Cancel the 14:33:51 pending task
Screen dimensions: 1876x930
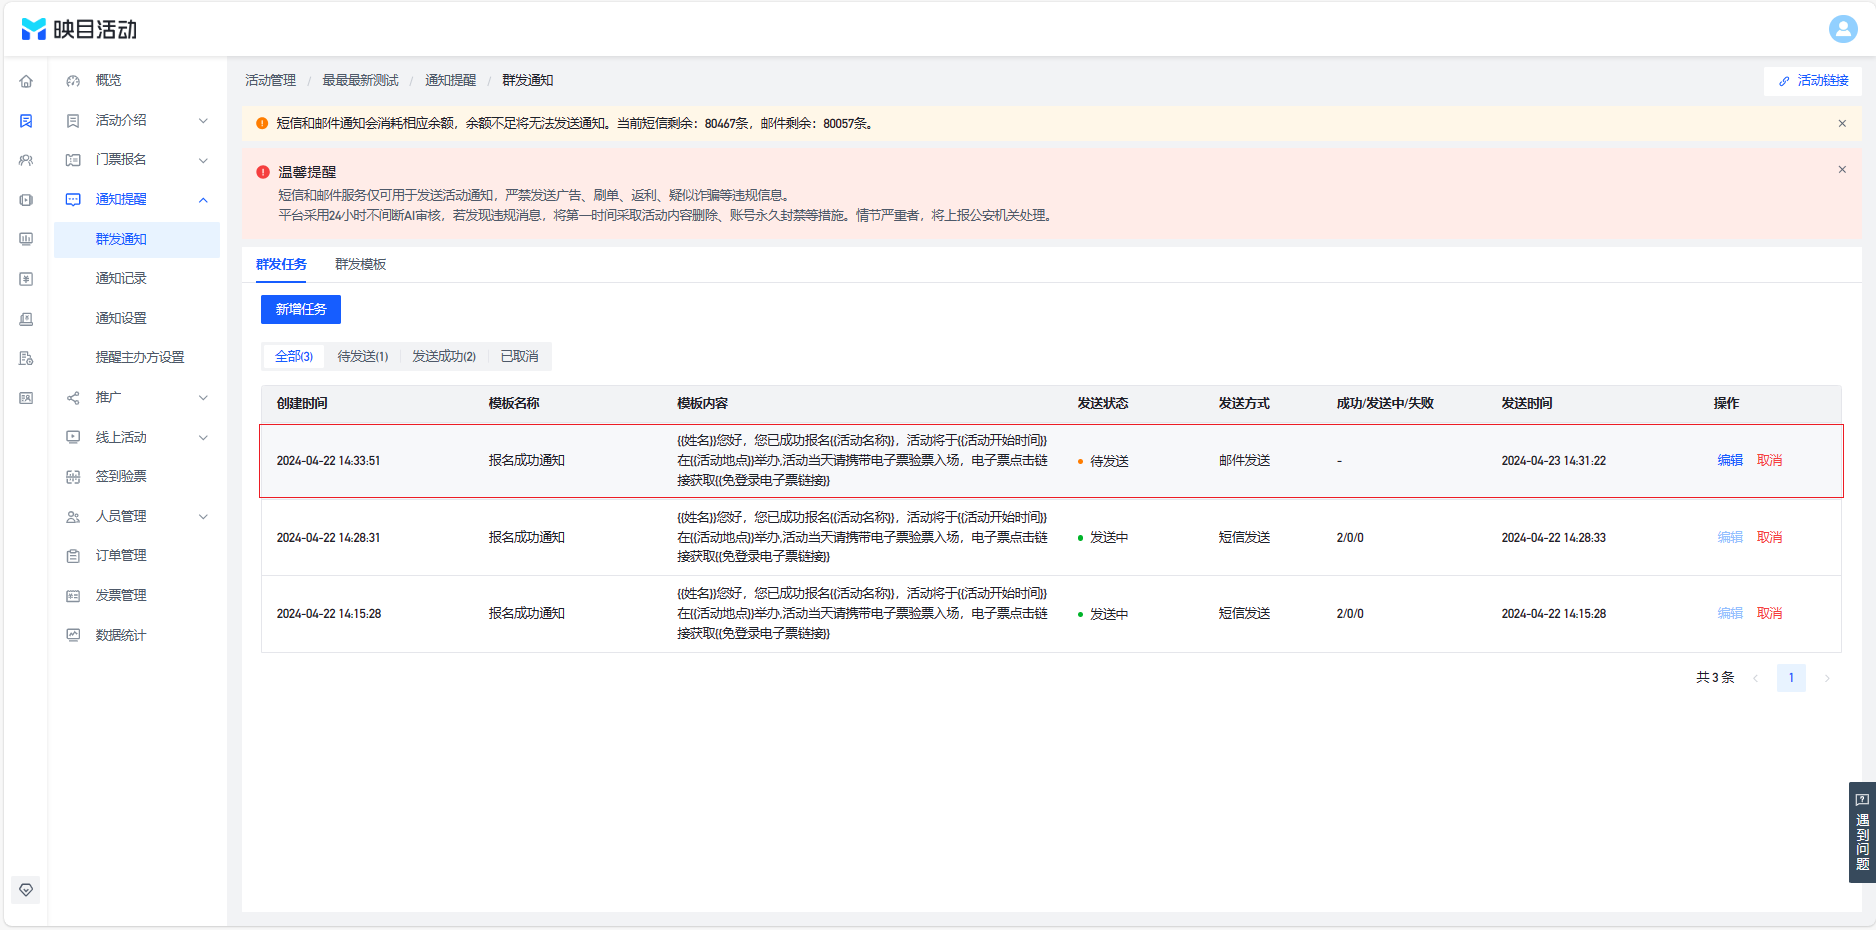tap(1769, 461)
